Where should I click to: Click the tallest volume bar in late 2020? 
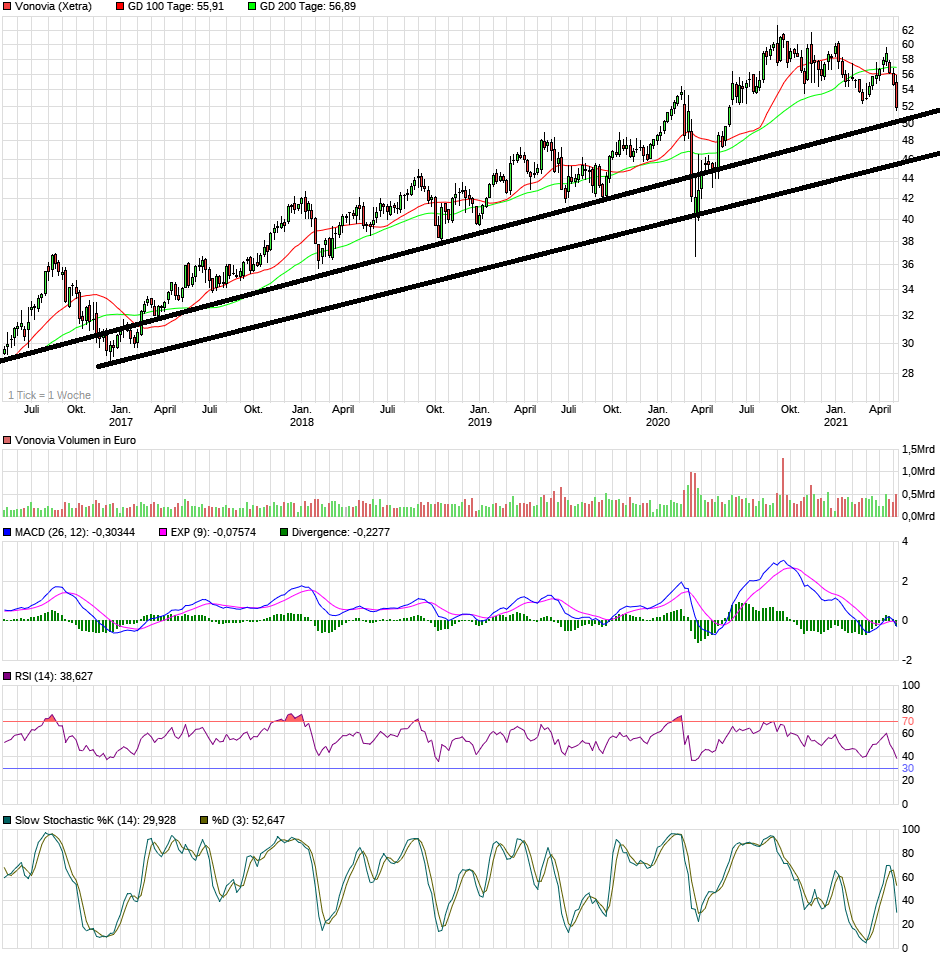tap(783, 488)
